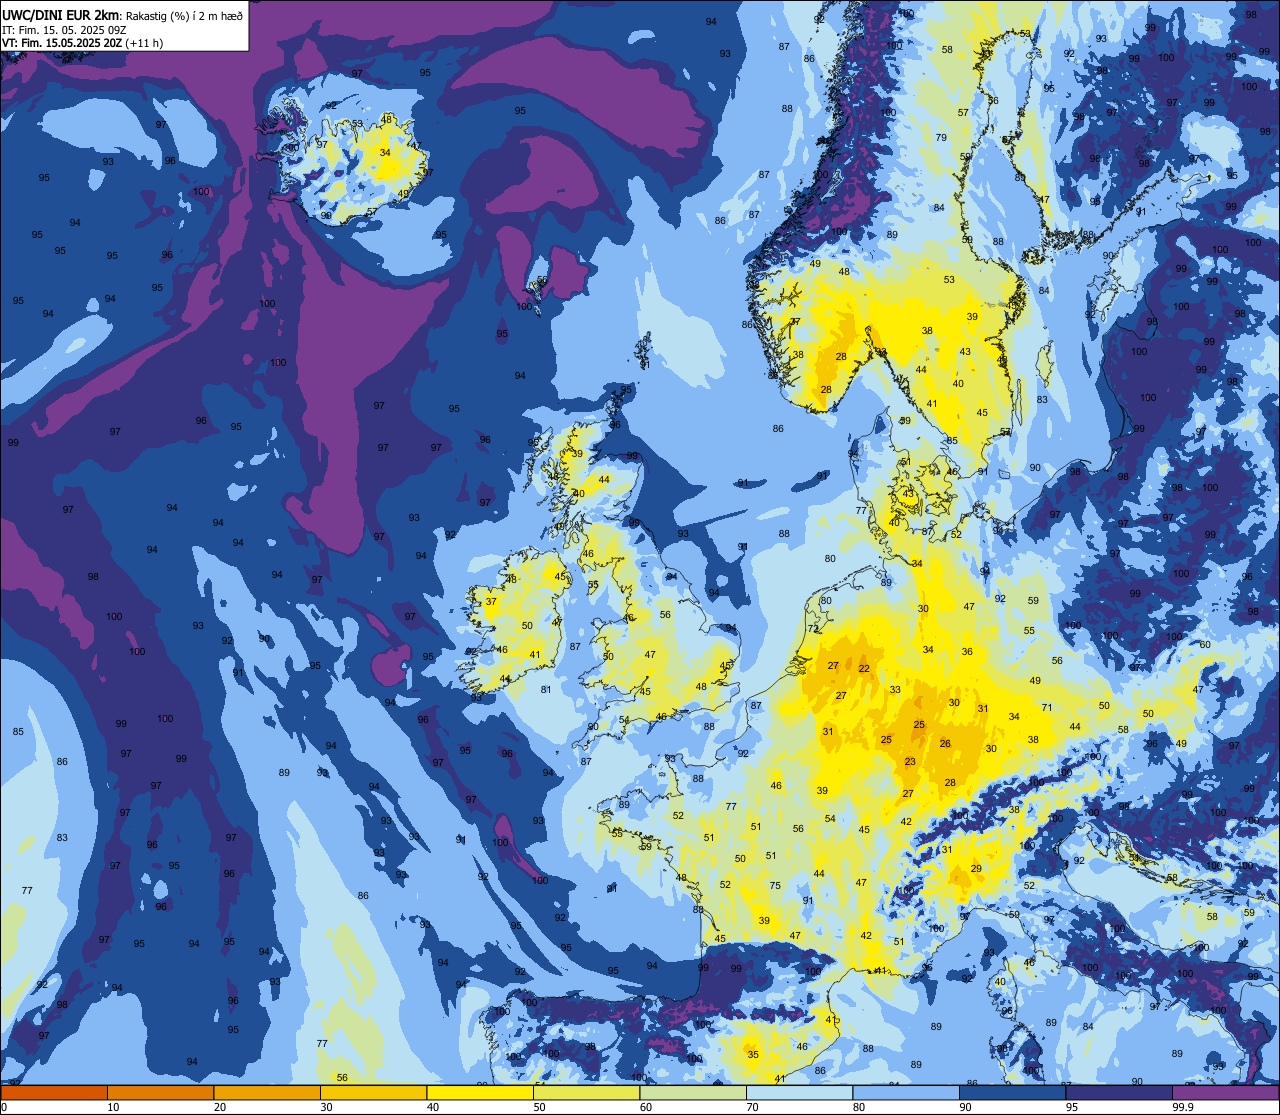The height and width of the screenshot is (1115, 1280).
Task: Click the 90–95% dark blue legend swatch
Action: 1012,1092
